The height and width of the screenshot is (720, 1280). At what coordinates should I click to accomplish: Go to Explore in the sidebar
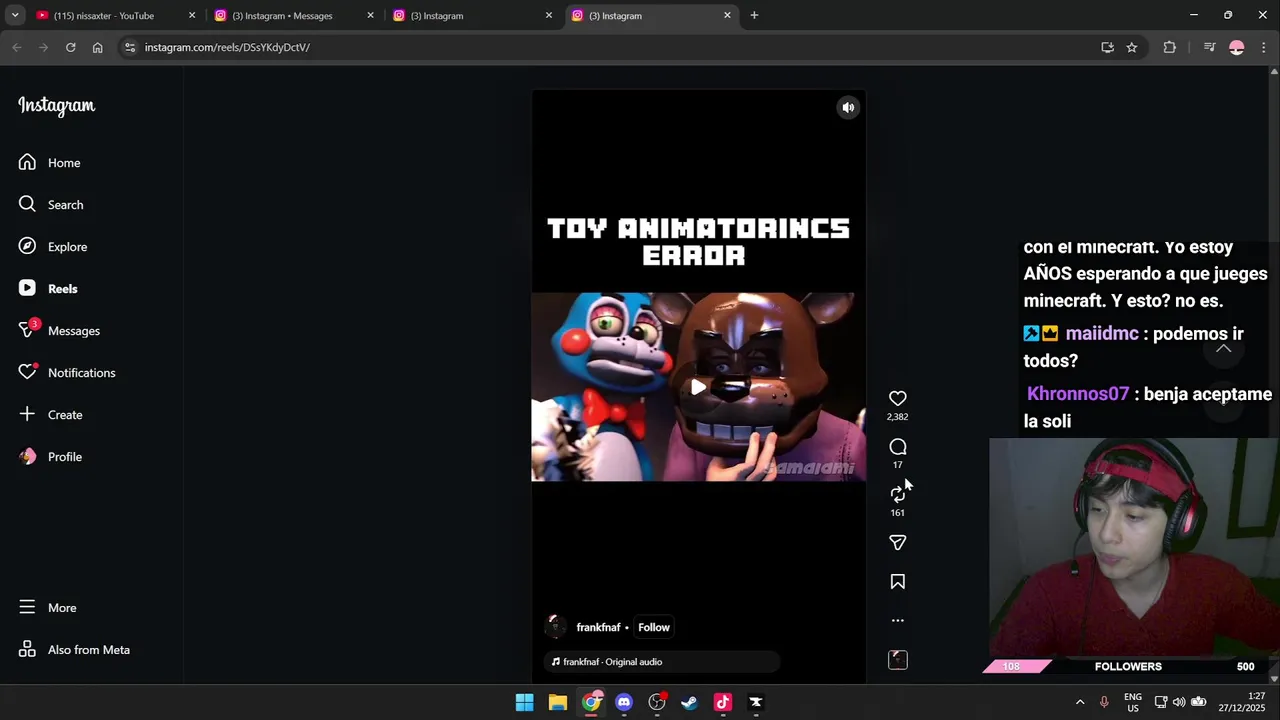click(x=53, y=247)
